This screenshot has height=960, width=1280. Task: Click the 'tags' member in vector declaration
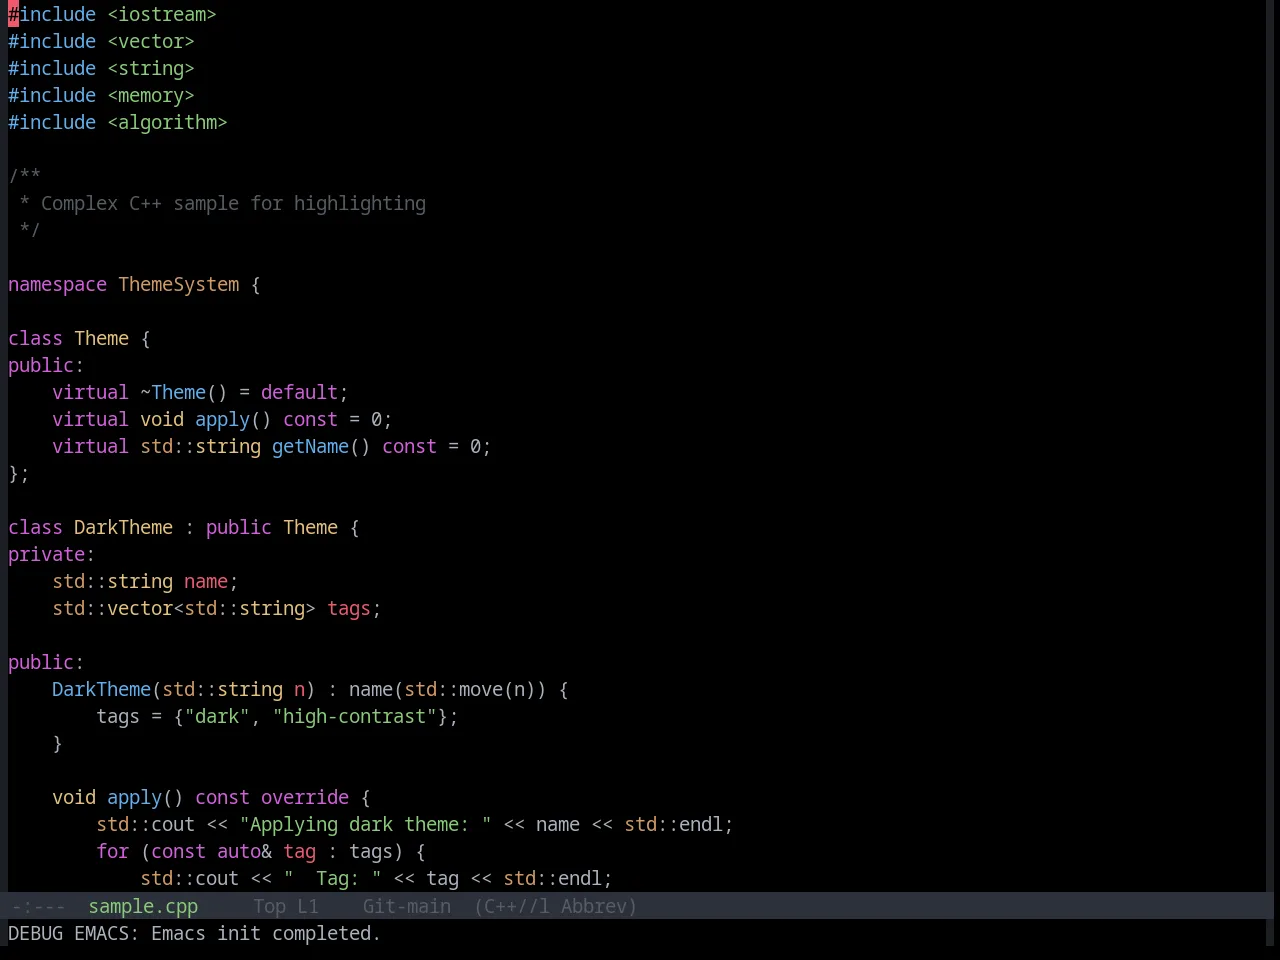click(349, 608)
